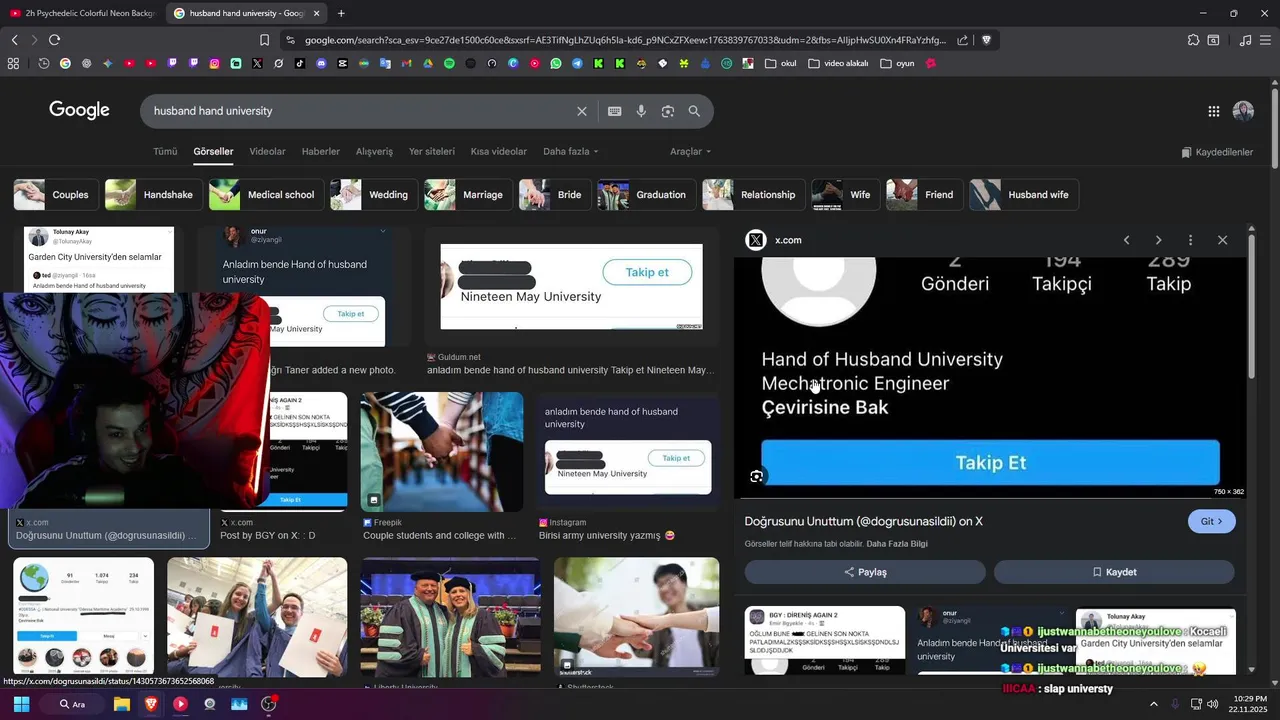
Task: Start voice search with the microphone icon
Action: point(641,111)
